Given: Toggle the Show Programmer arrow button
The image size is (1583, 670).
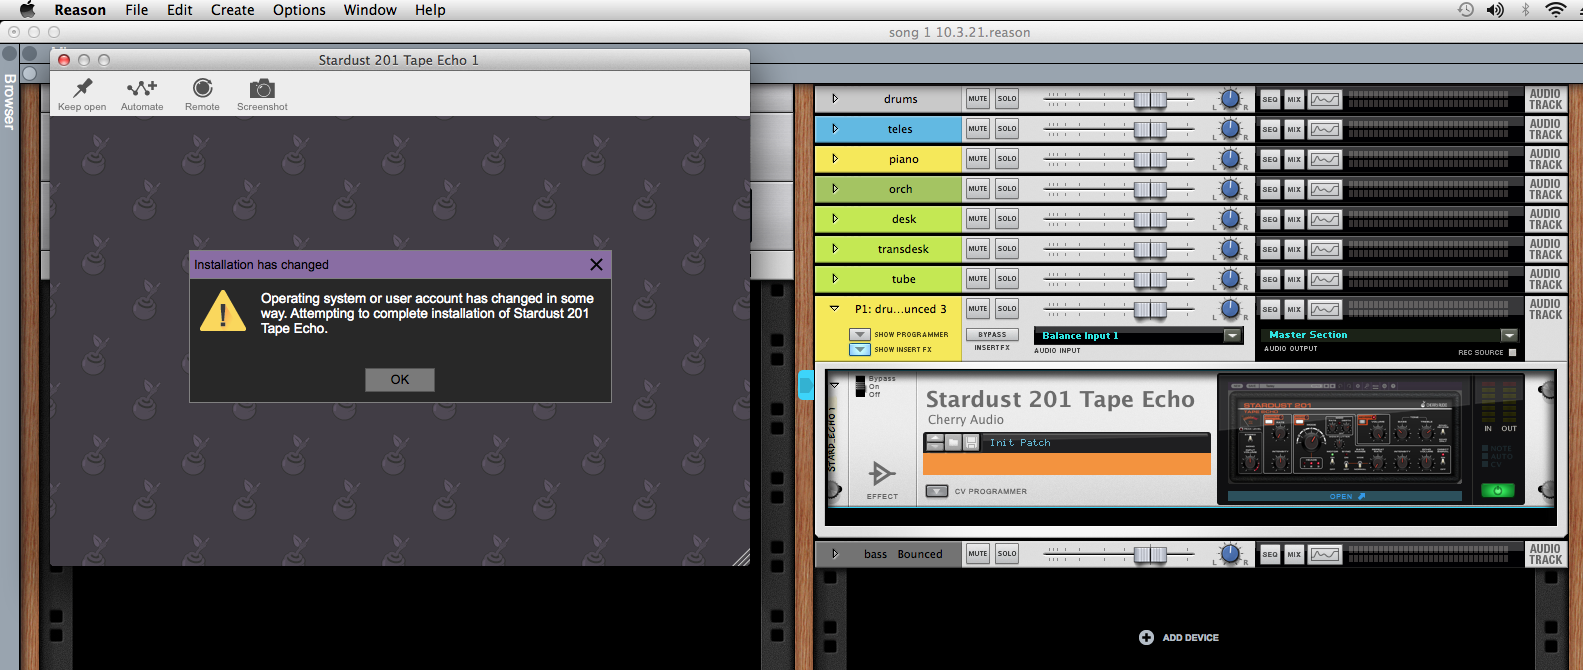Looking at the screenshot, I should tap(860, 335).
